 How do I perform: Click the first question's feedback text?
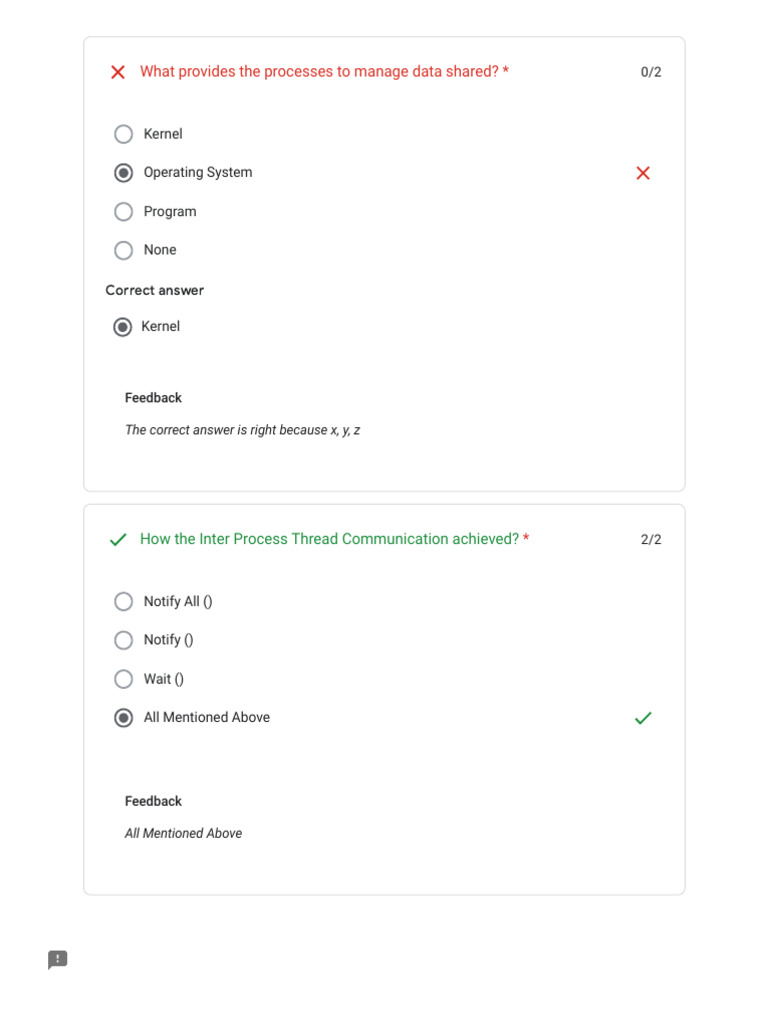click(x=242, y=430)
